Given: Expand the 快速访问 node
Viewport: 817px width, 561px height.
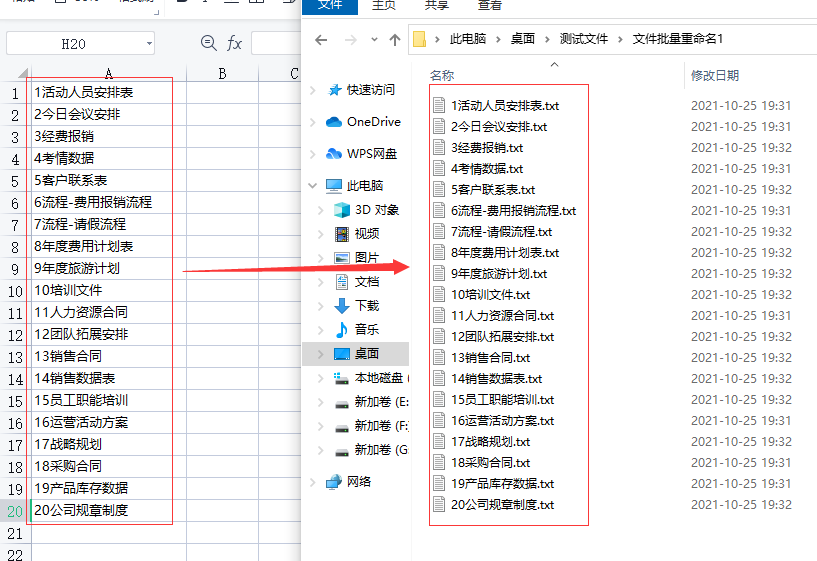Looking at the screenshot, I should click(x=313, y=91).
